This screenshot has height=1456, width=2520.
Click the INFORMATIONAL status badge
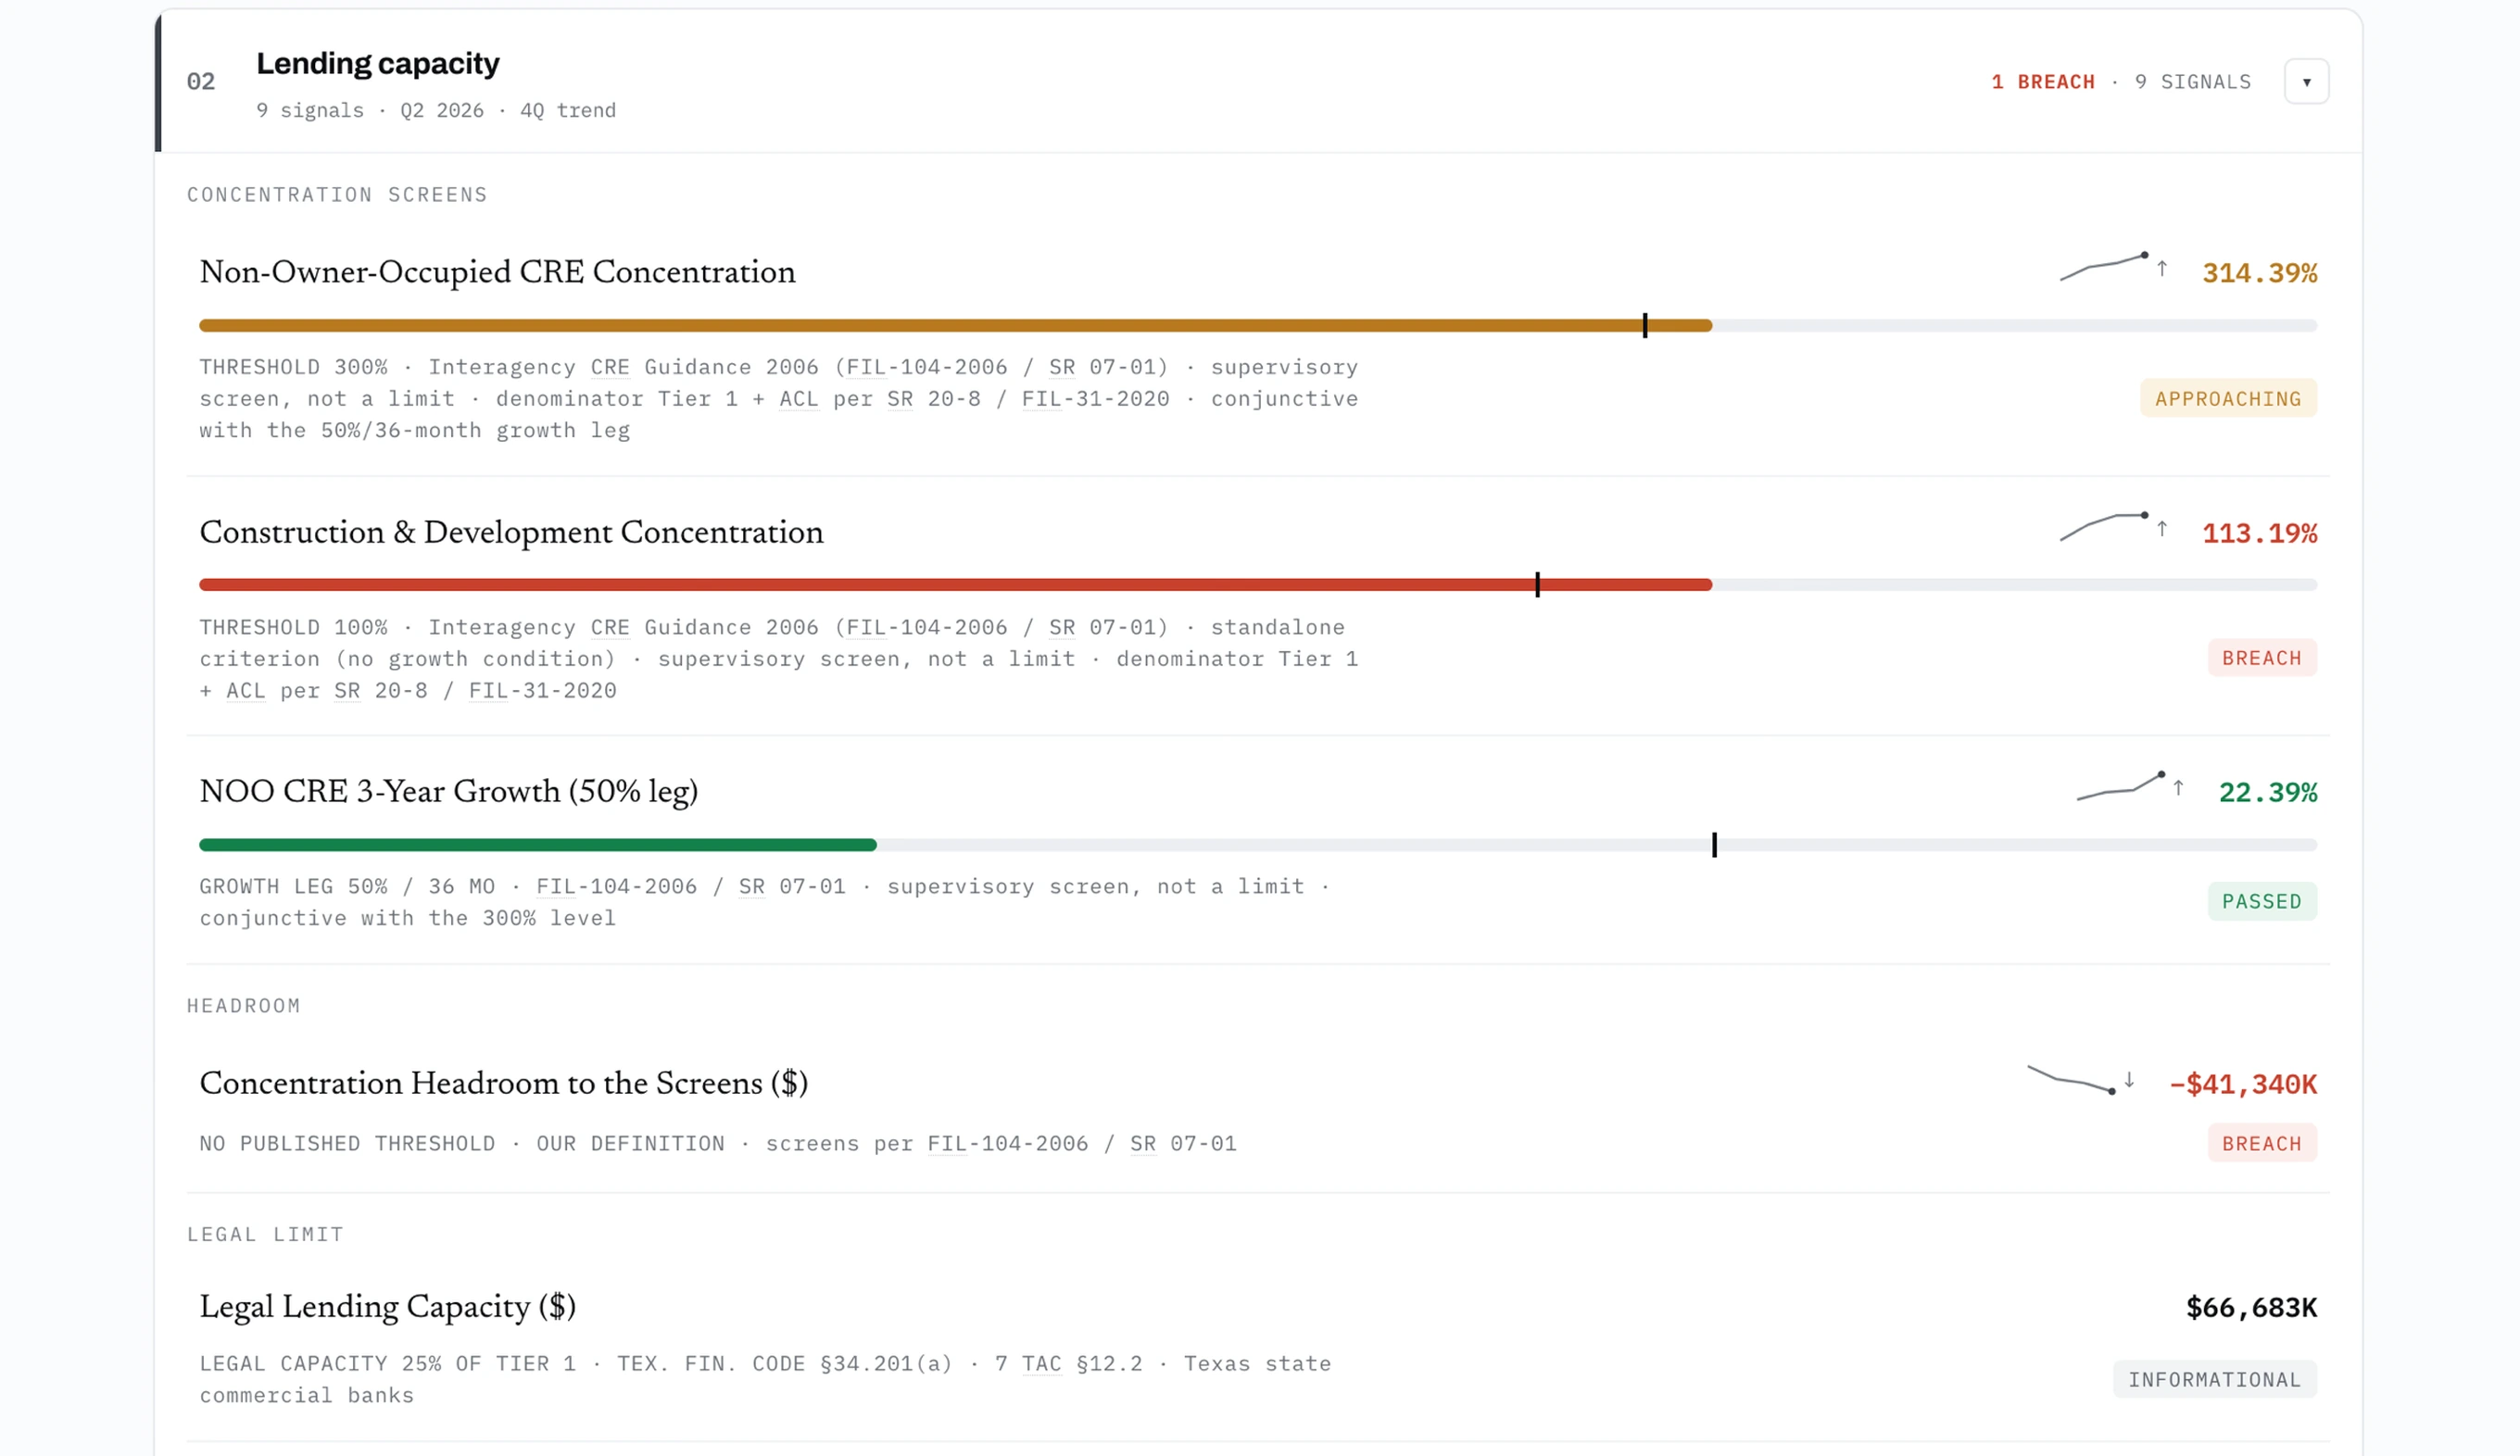coord(2214,1379)
